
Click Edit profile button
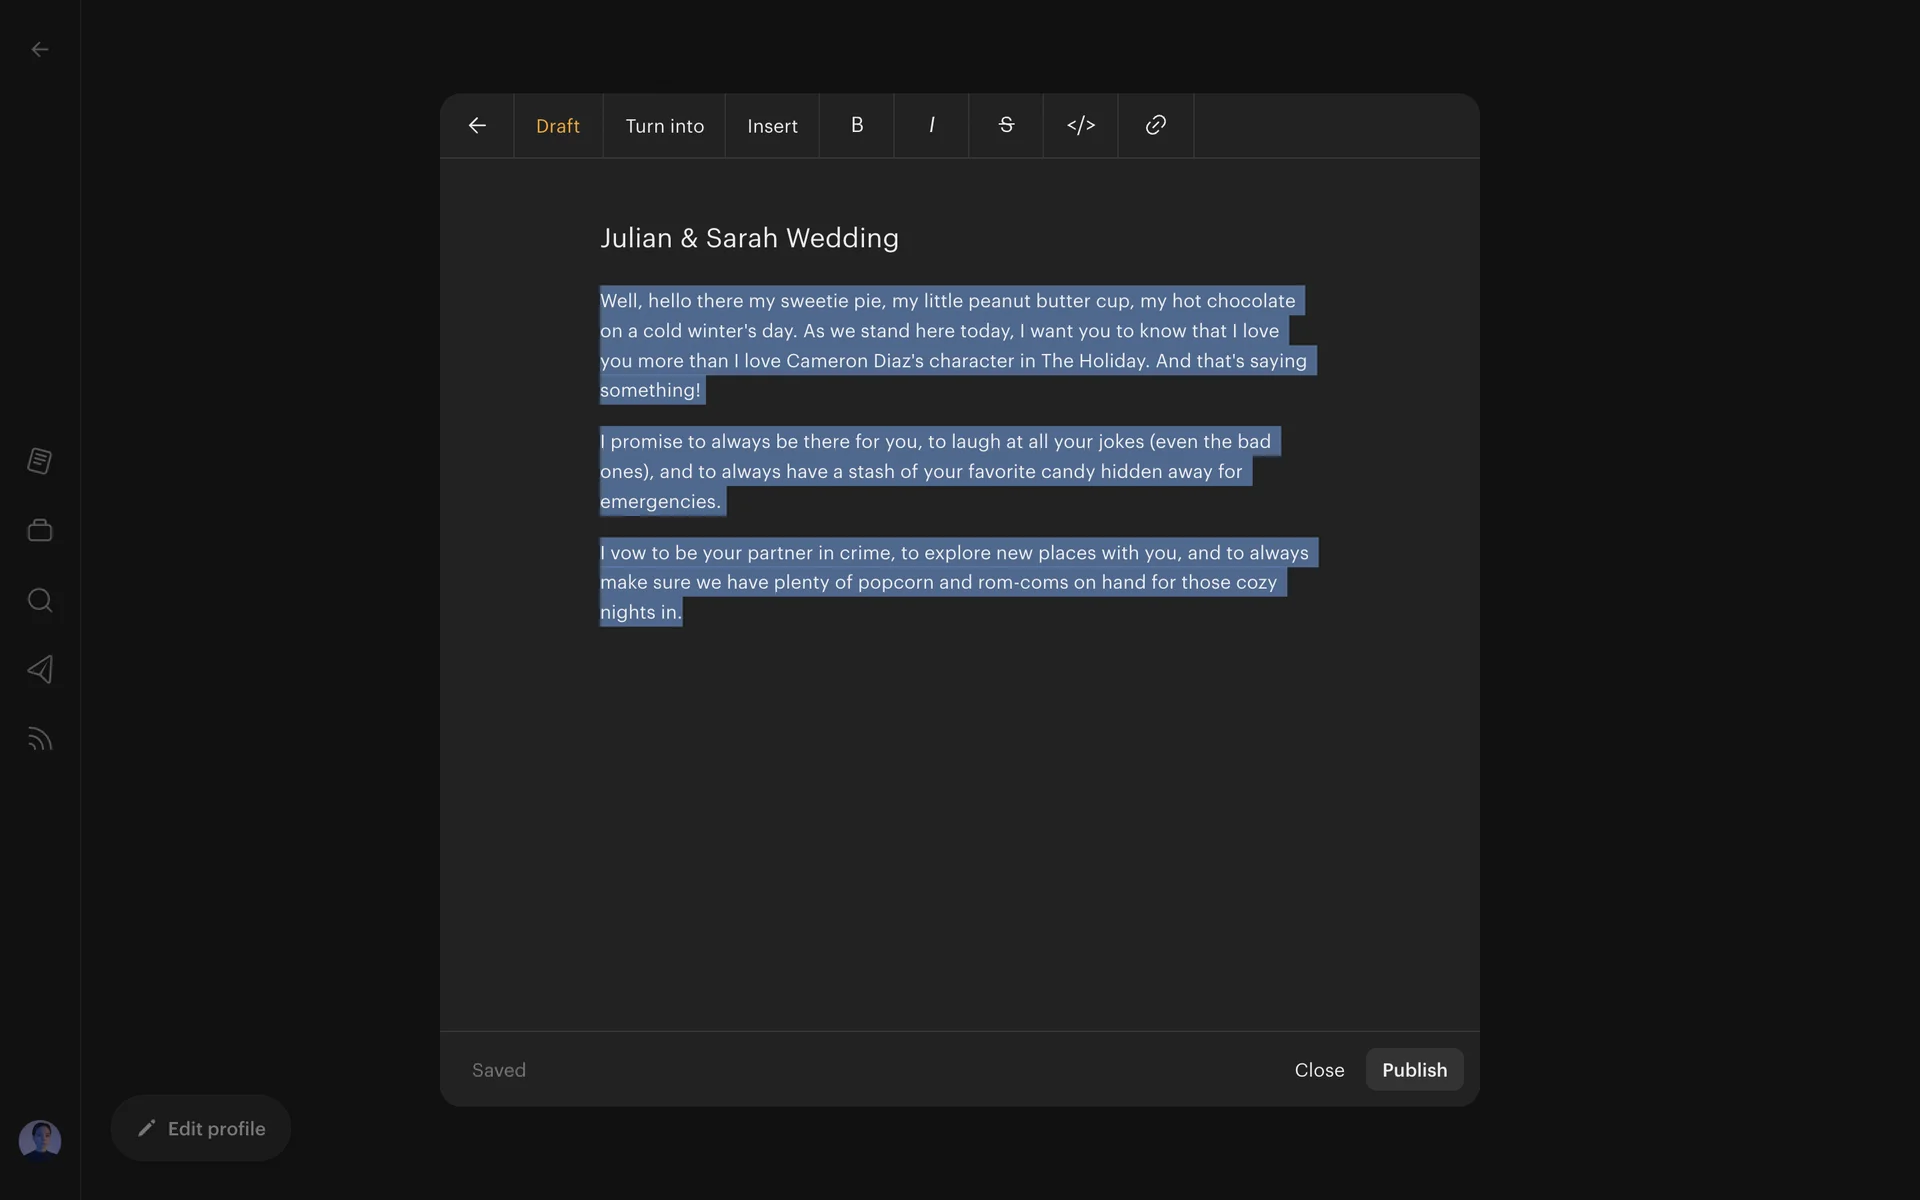201,1128
